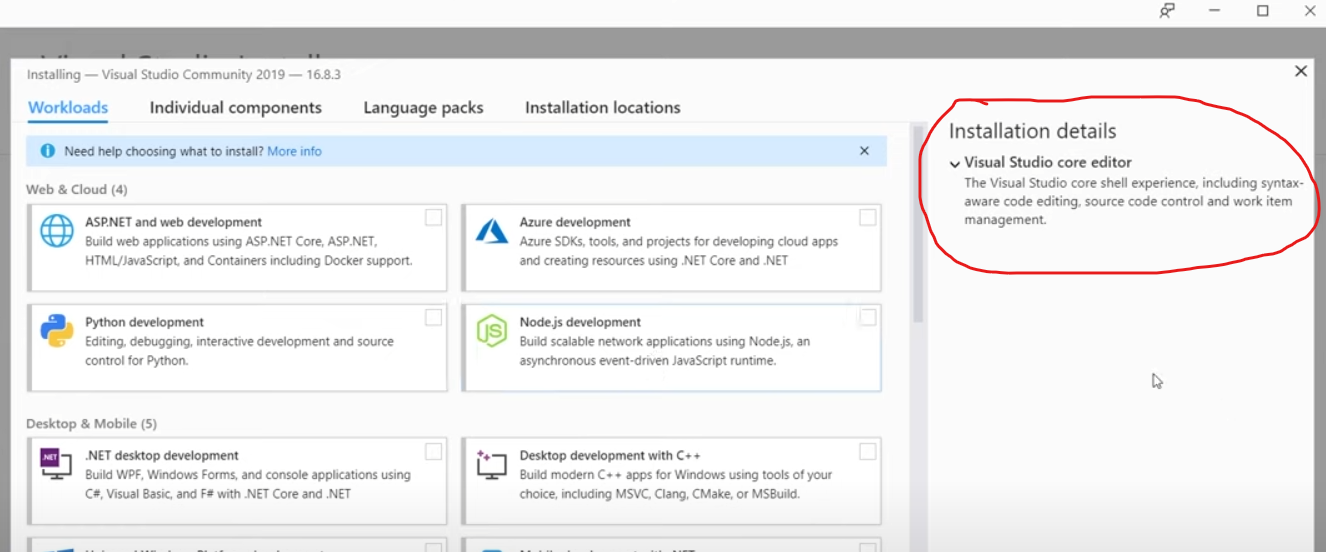This screenshot has height=552, width=1326.
Task: Minimize the Visual Studio Installer window
Action: pyautogui.click(x=1215, y=11)
